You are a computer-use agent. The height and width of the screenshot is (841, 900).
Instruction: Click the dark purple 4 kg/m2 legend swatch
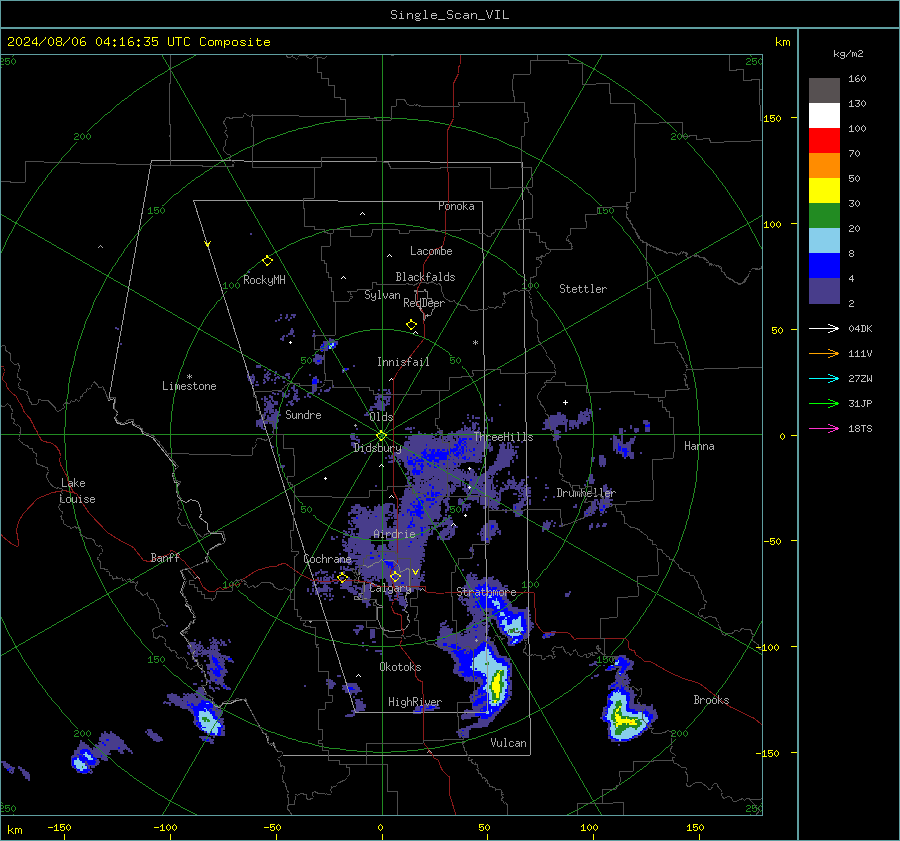(824, 290)
